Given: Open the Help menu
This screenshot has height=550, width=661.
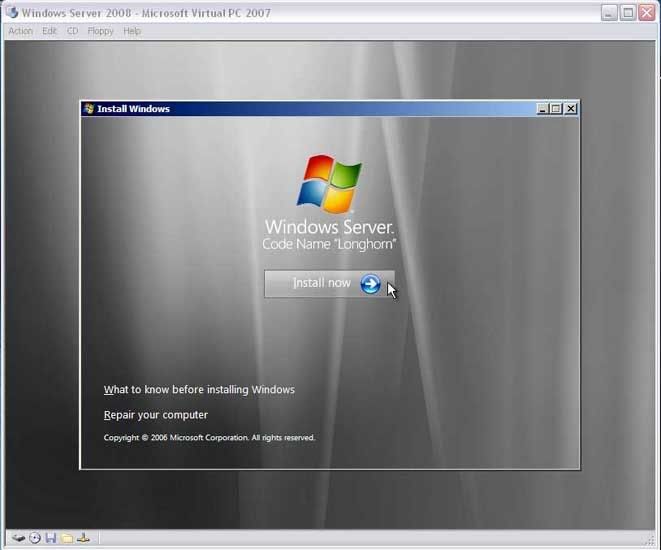Looking at the screenshot, I should click(x=132, y=31).
